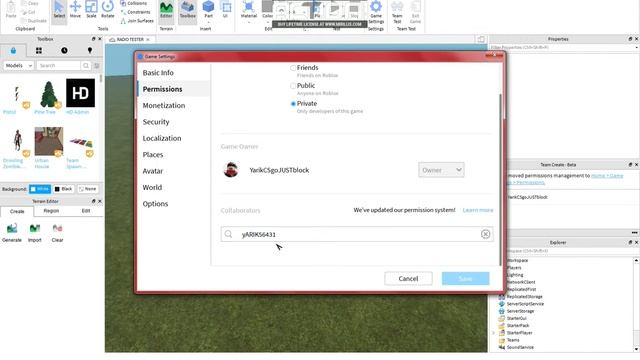This screenshot has width=640, height=360.
Task: Click Clear in Terrain Editor
Action: click(58, 233)
